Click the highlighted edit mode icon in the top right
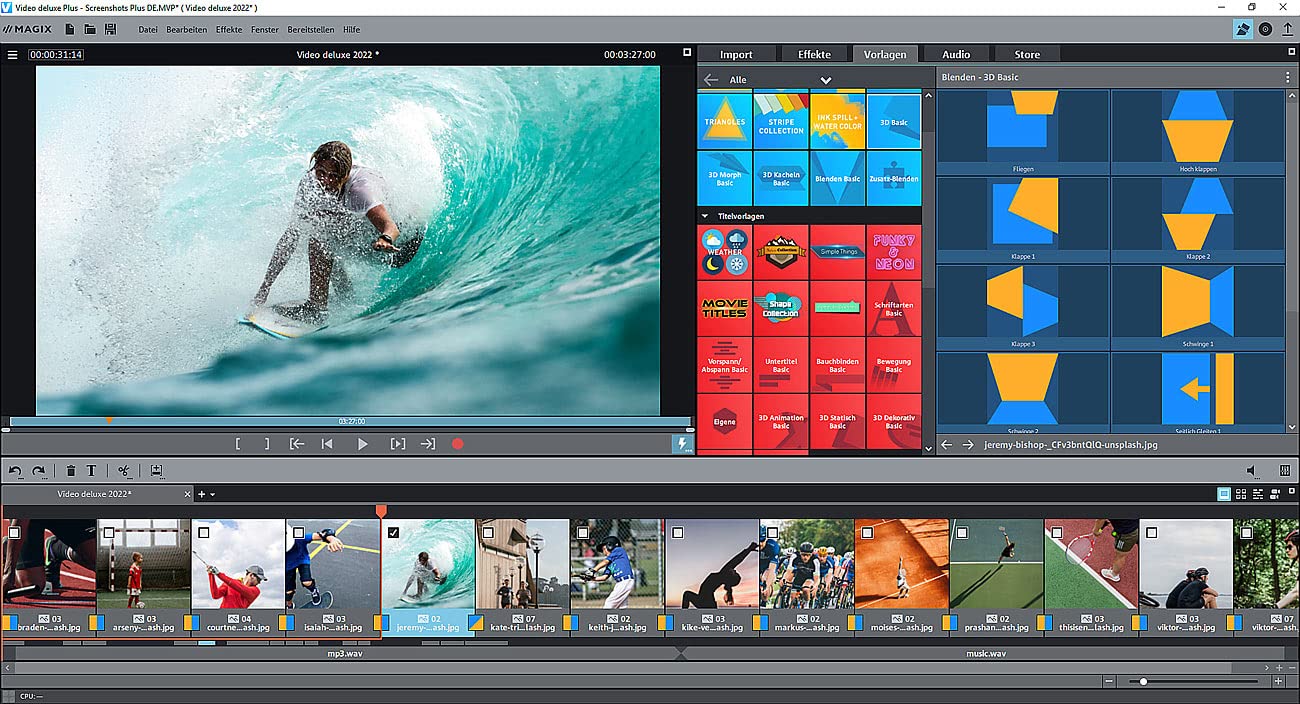 coord(1242,29)
